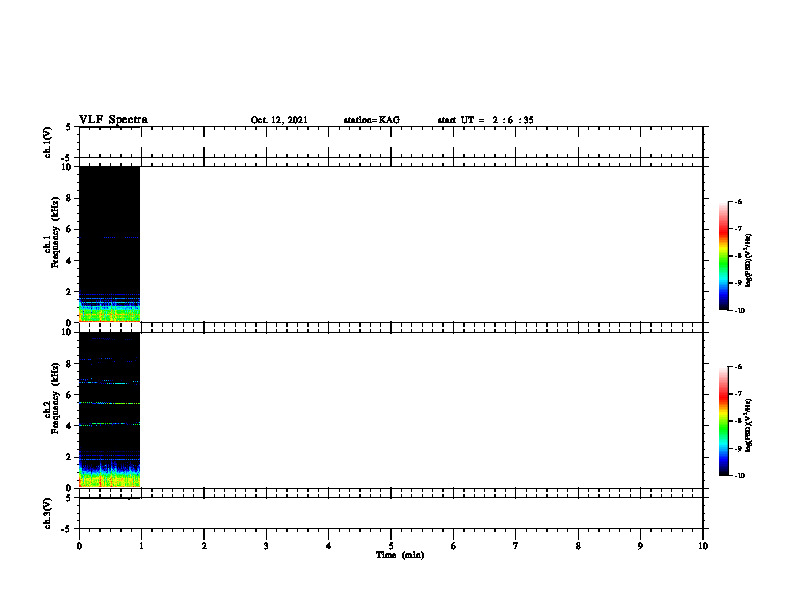
Task: Click the "8" tick on ch.2 frequency axis
Action: tap(69, 364)
